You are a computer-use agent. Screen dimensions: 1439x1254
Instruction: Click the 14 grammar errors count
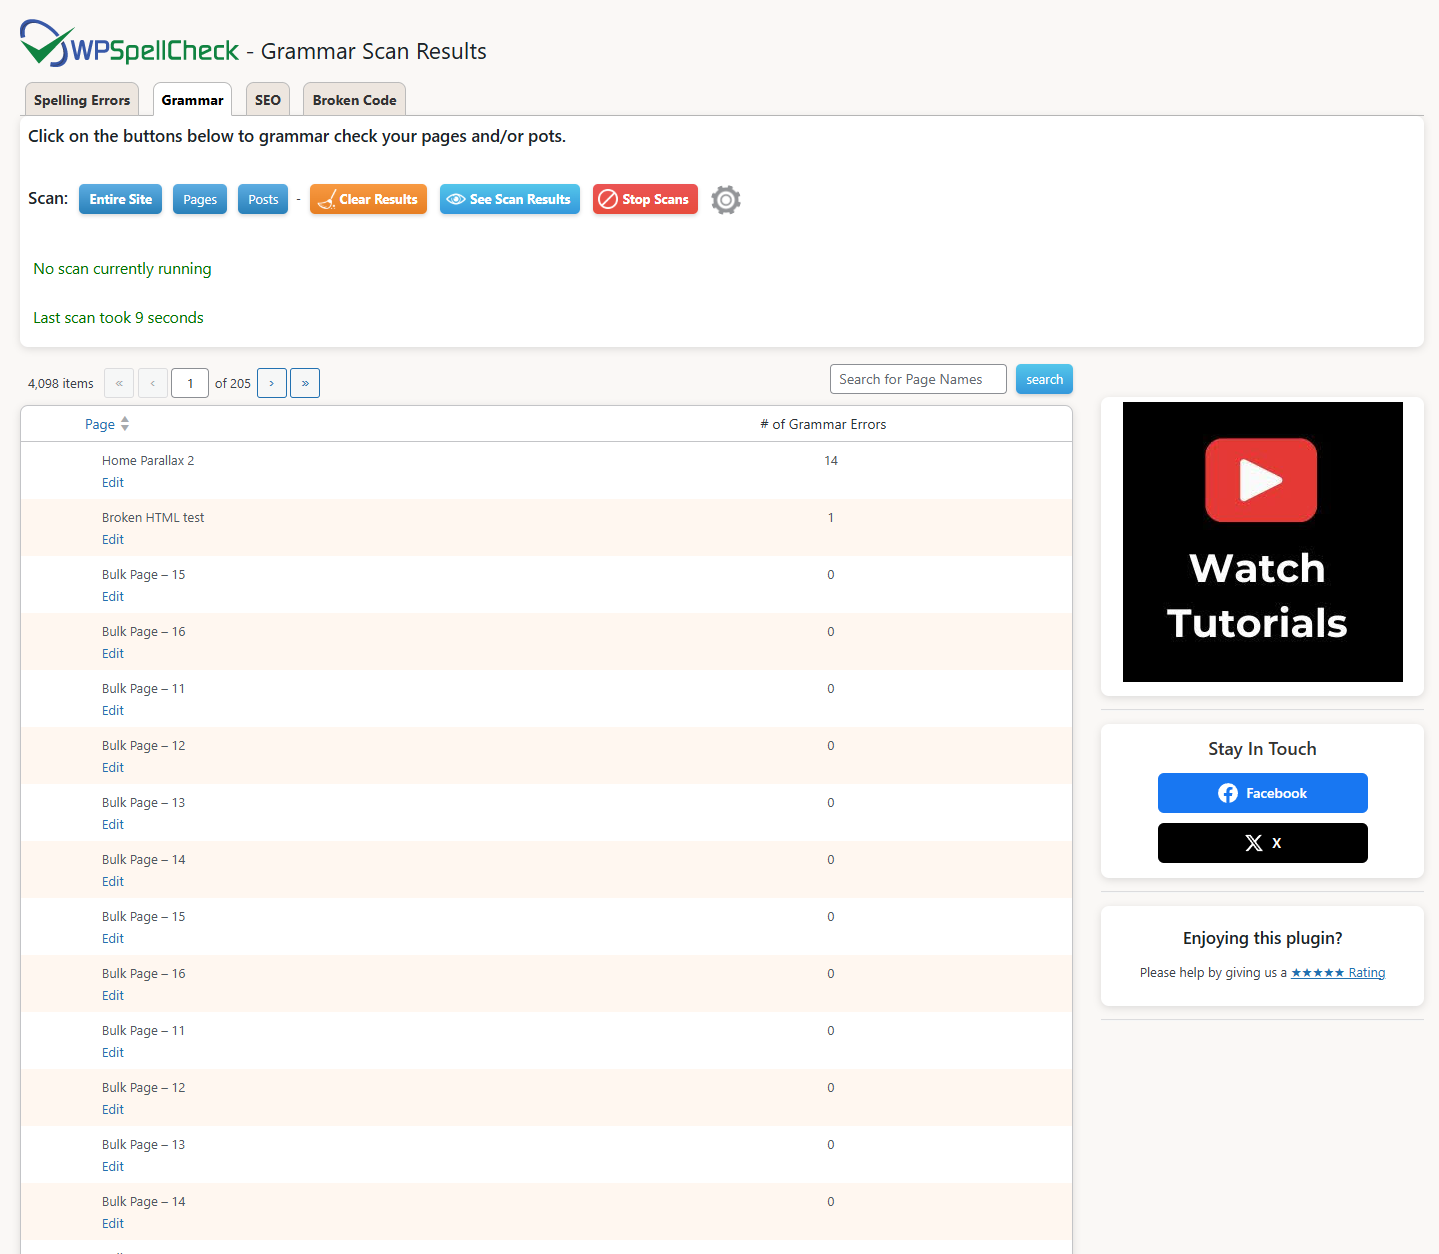[831, 460]
